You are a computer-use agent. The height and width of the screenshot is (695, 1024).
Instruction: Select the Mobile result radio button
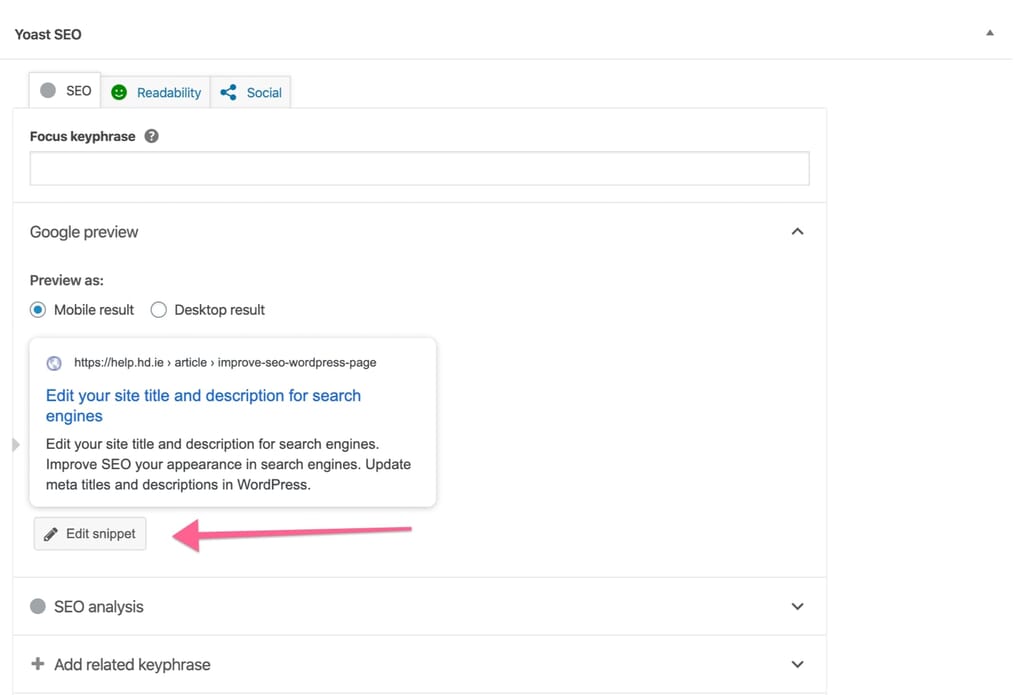38,310
